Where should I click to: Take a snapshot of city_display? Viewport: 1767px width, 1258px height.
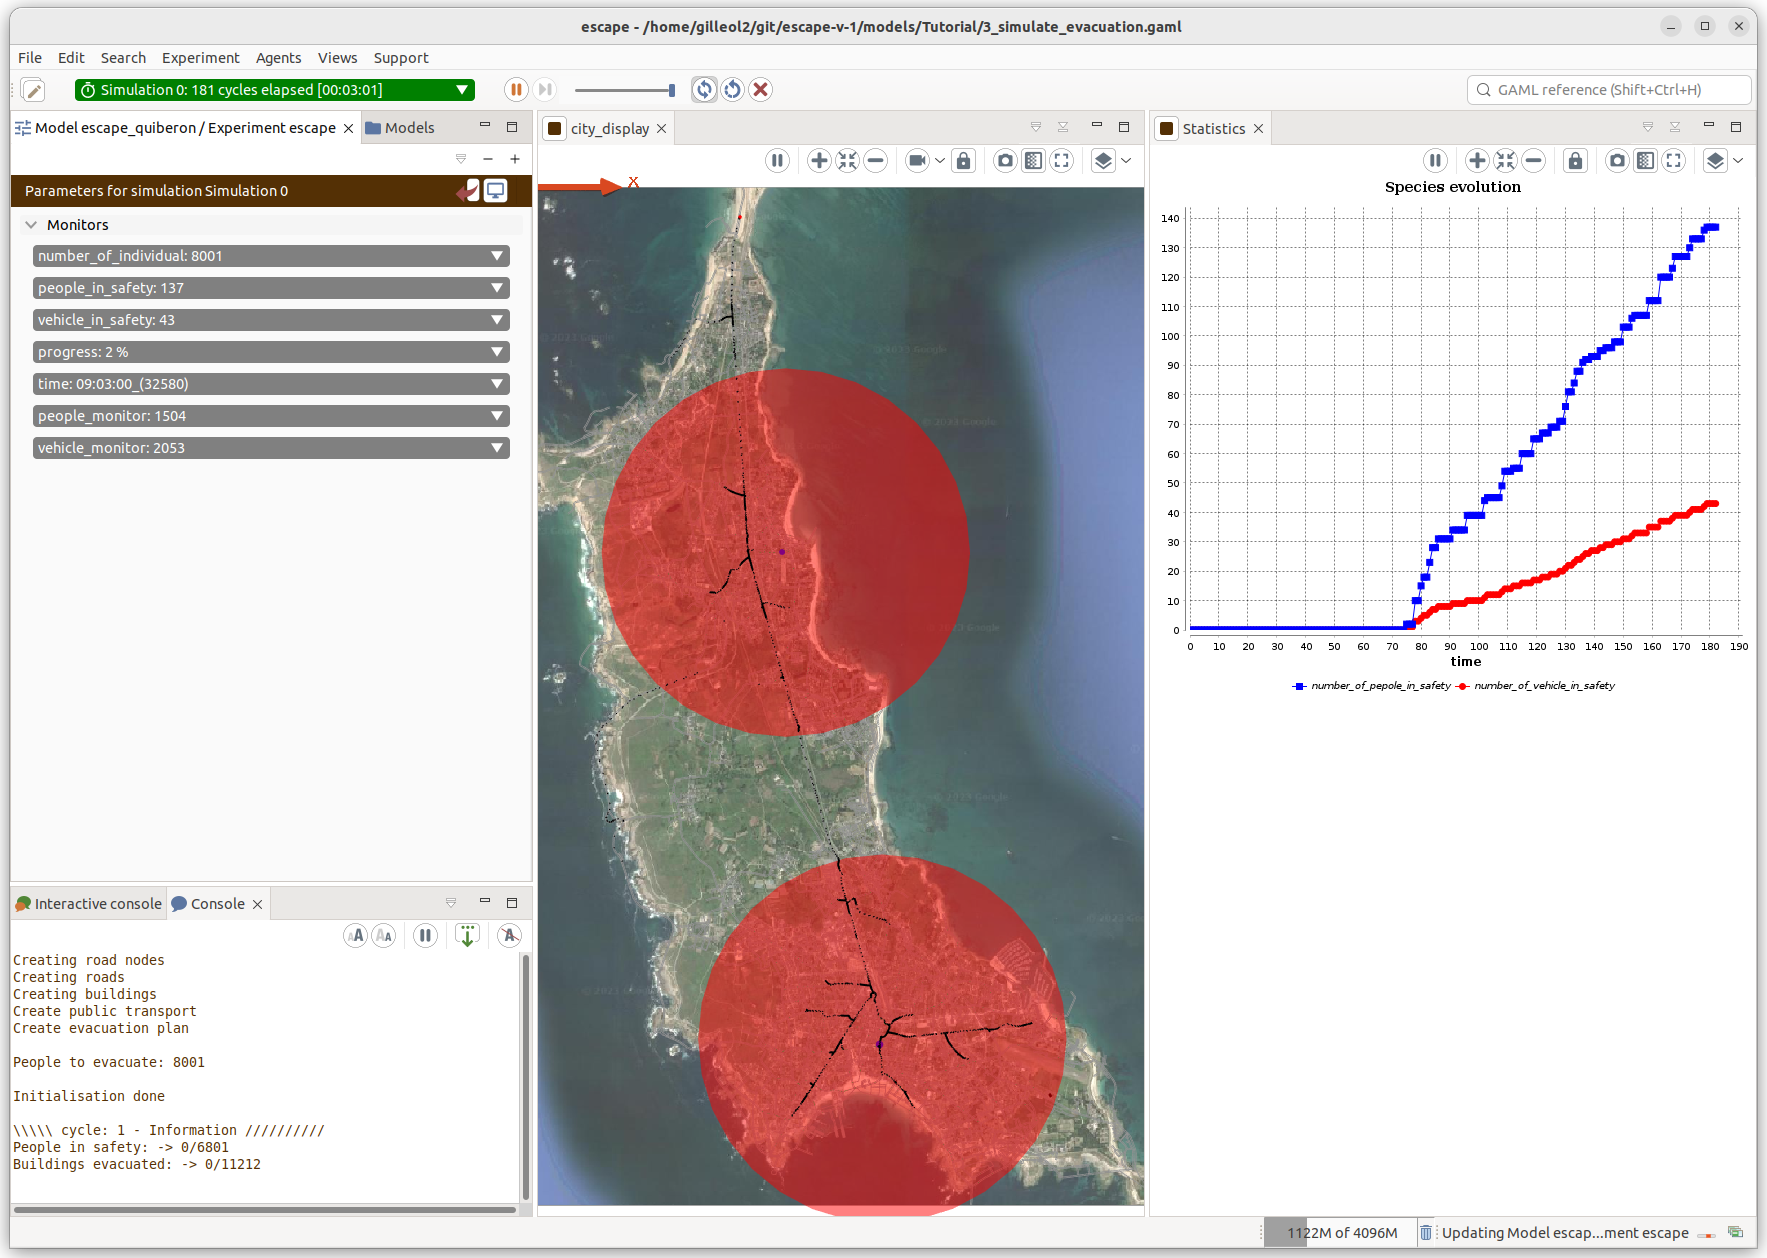tap(1005, 161)
